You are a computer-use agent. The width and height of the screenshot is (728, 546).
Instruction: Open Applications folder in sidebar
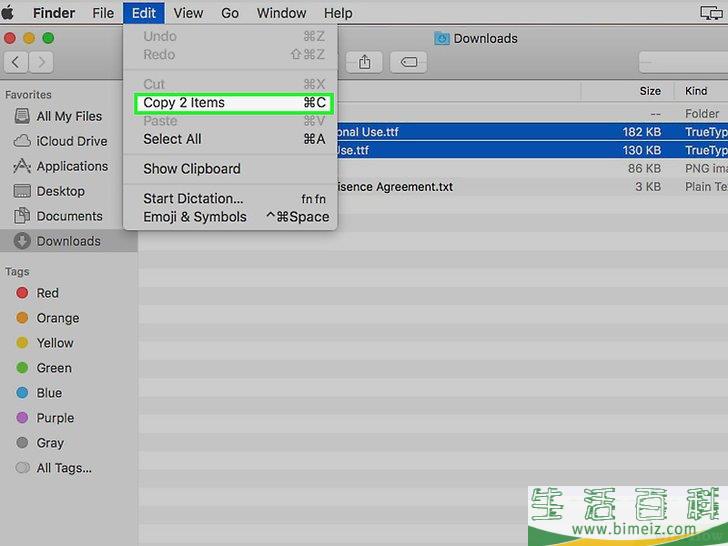(x=72, y=166)
